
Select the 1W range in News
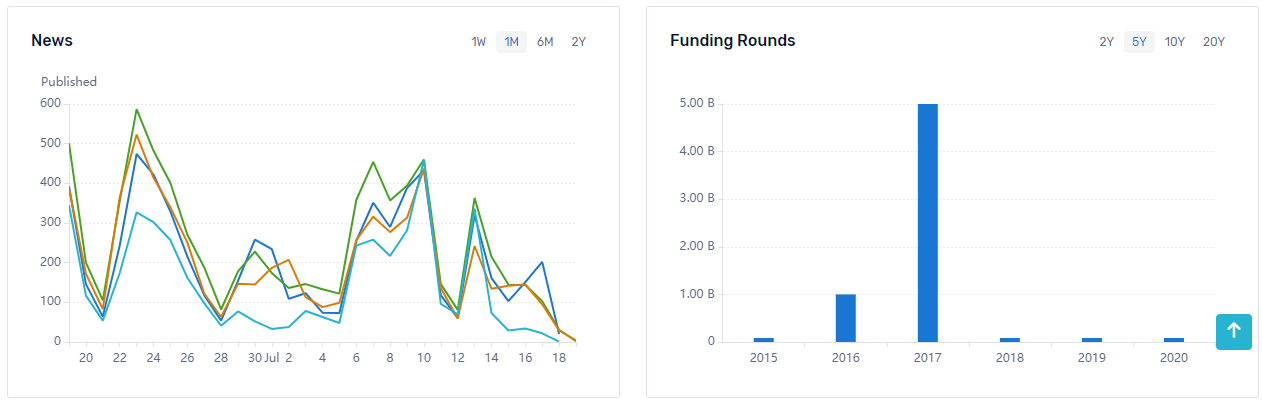[479, 42]
